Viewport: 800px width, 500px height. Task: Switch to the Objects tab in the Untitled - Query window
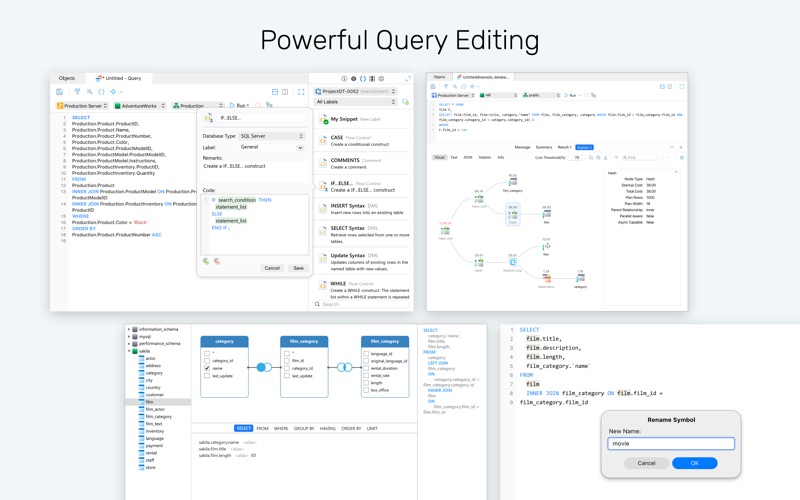(67, 78)
